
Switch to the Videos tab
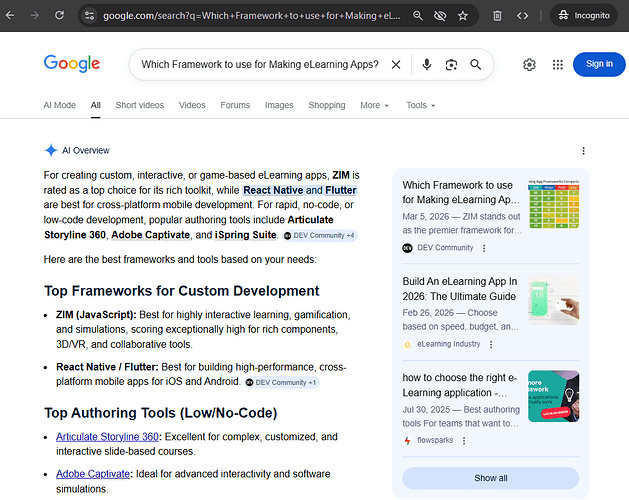point(192,105)
